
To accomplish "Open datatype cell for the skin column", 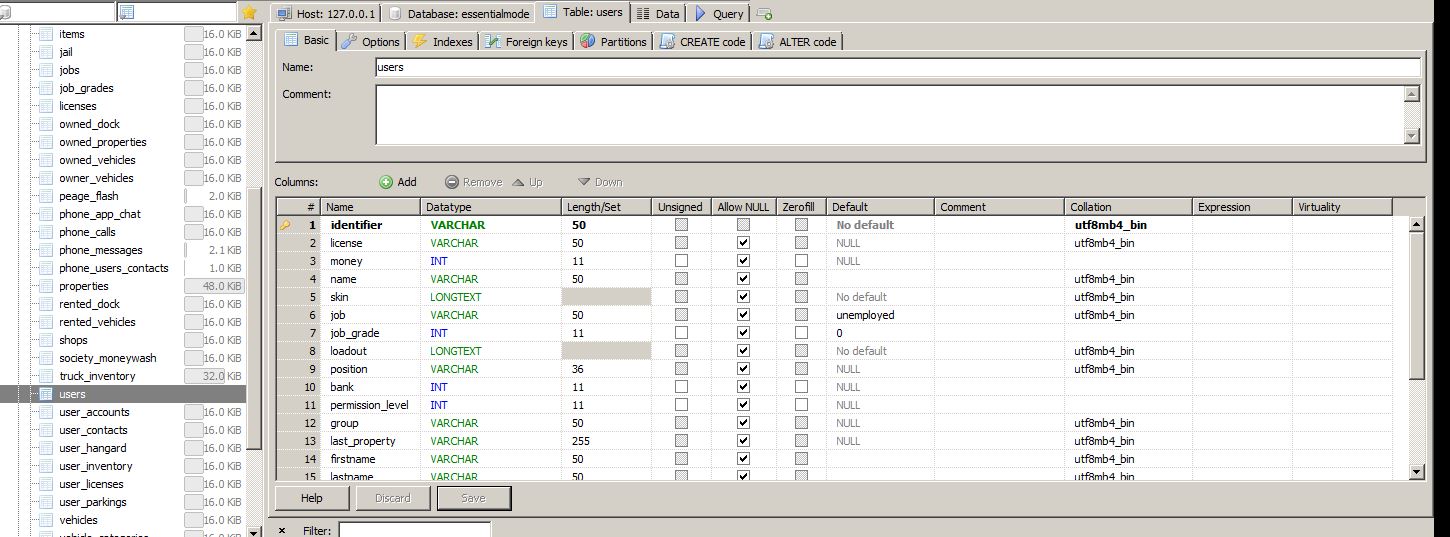I will tap(490, 297).
